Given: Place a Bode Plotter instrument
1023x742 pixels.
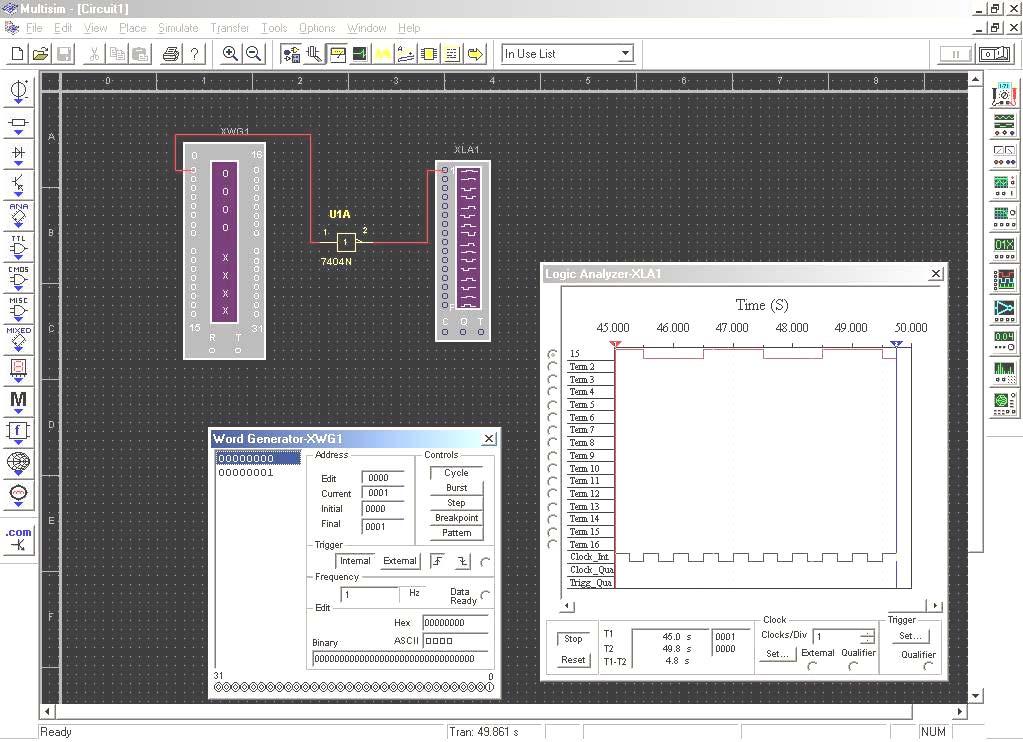Looking at the screenshot, I should pyautogui.click(x=1004, y=217).
